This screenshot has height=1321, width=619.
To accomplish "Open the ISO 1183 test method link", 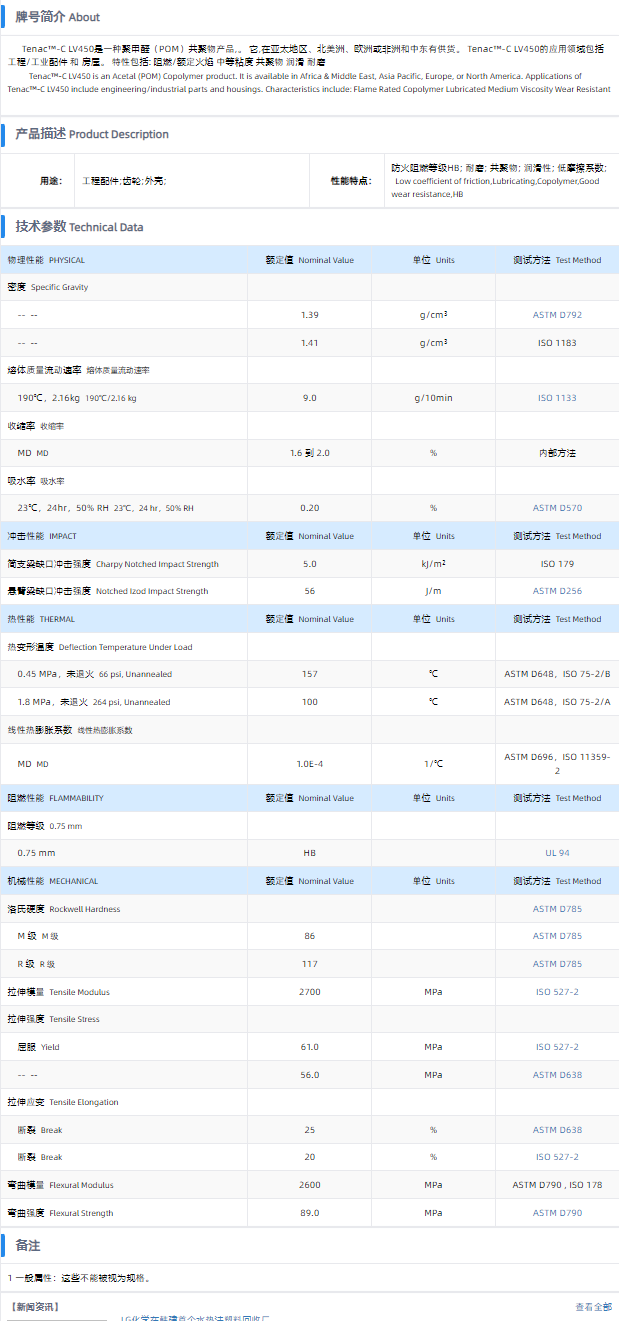I will [x=557, y=343].
